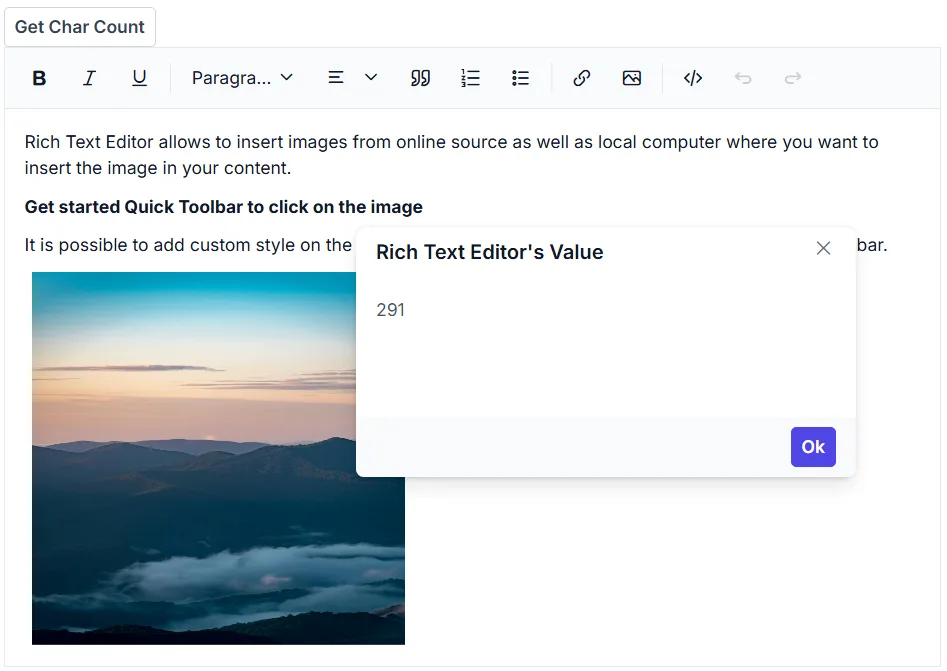Create a numbered list
947x671 pixels.
tap(470, 78)
